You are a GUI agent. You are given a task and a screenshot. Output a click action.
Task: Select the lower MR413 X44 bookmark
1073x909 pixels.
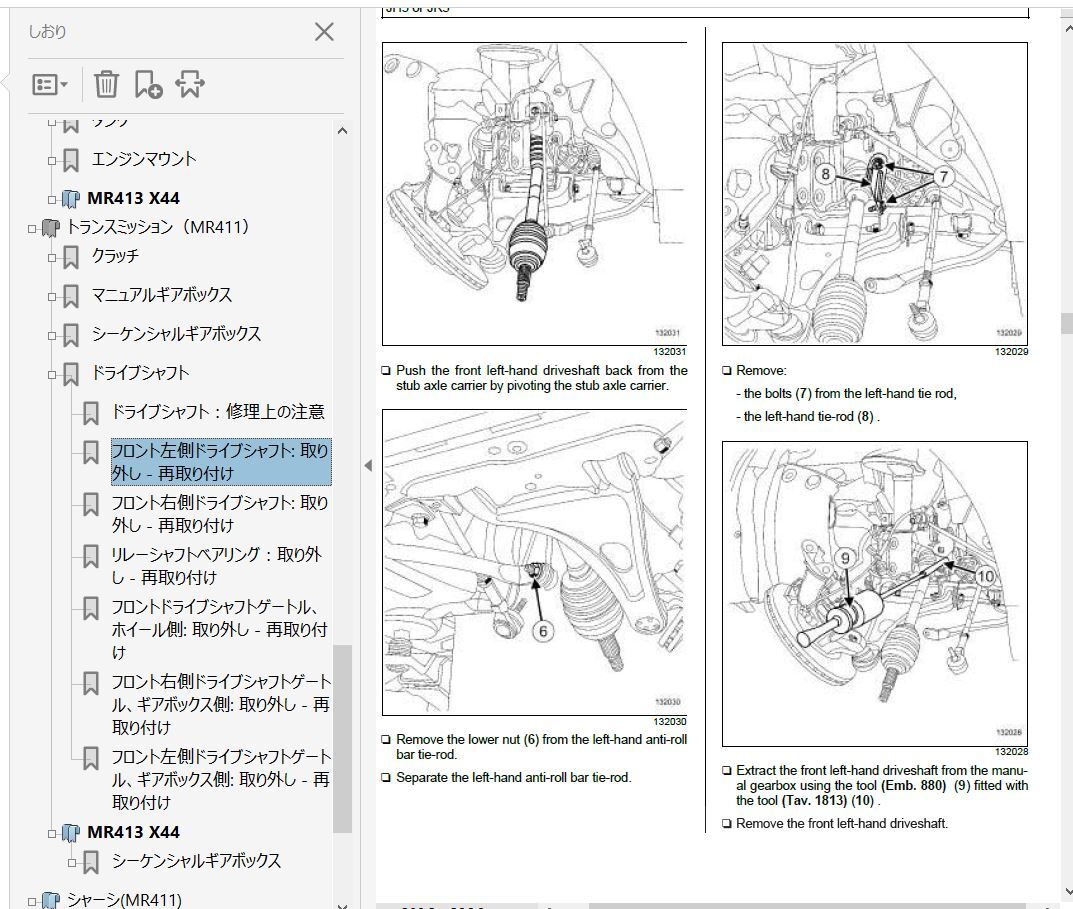(133, 832)
